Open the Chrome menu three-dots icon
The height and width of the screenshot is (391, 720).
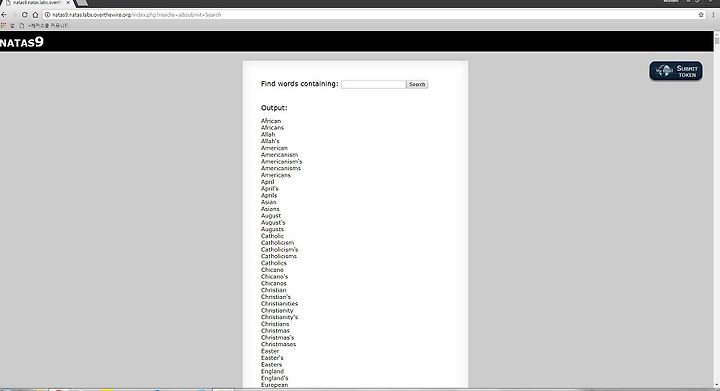(713, 15)
